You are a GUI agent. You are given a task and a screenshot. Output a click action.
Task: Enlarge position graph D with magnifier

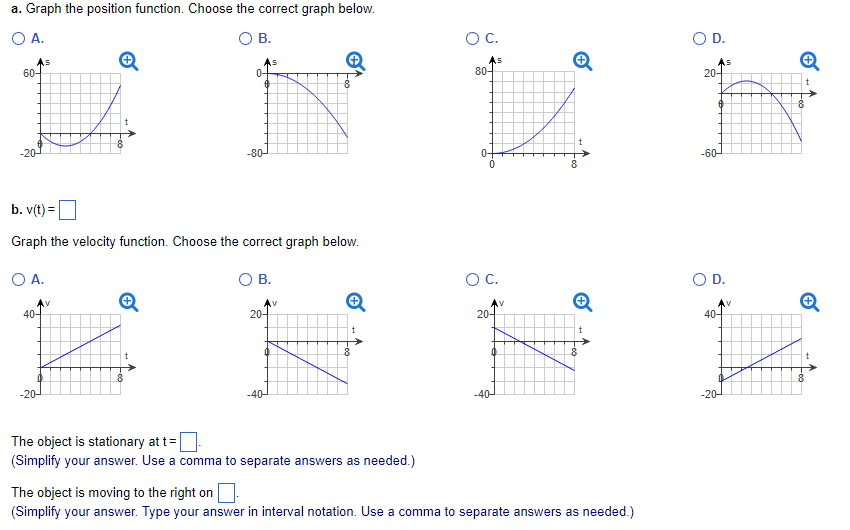pyautogui.click(x=808, y=62)
